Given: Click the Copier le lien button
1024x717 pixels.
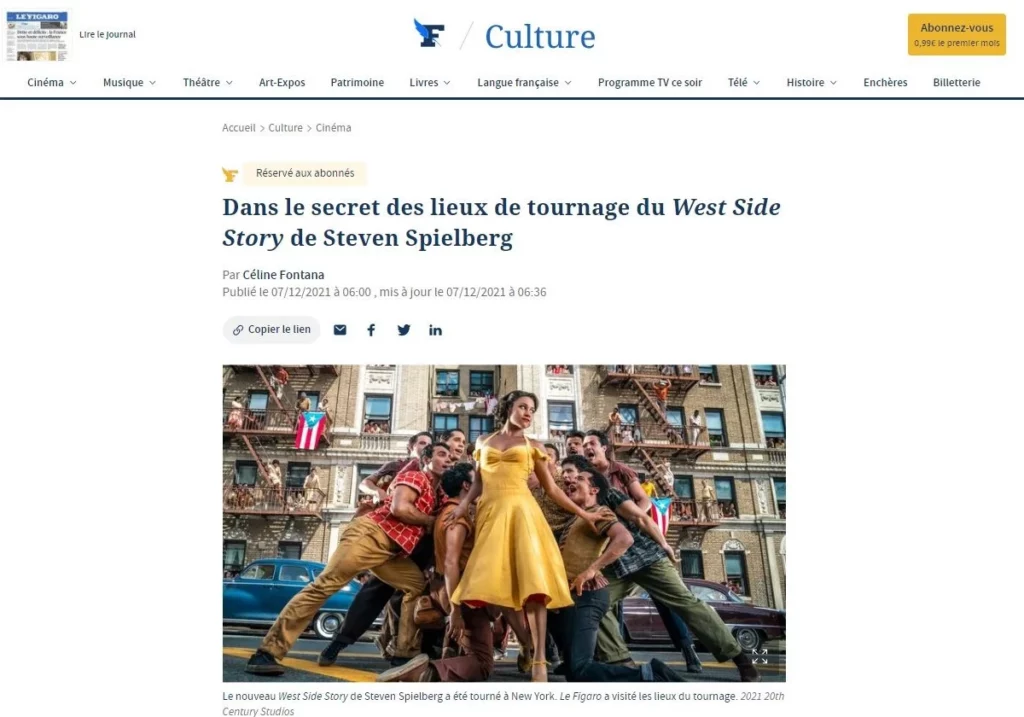Looking at the screenshot, I should tap(272, 330).
